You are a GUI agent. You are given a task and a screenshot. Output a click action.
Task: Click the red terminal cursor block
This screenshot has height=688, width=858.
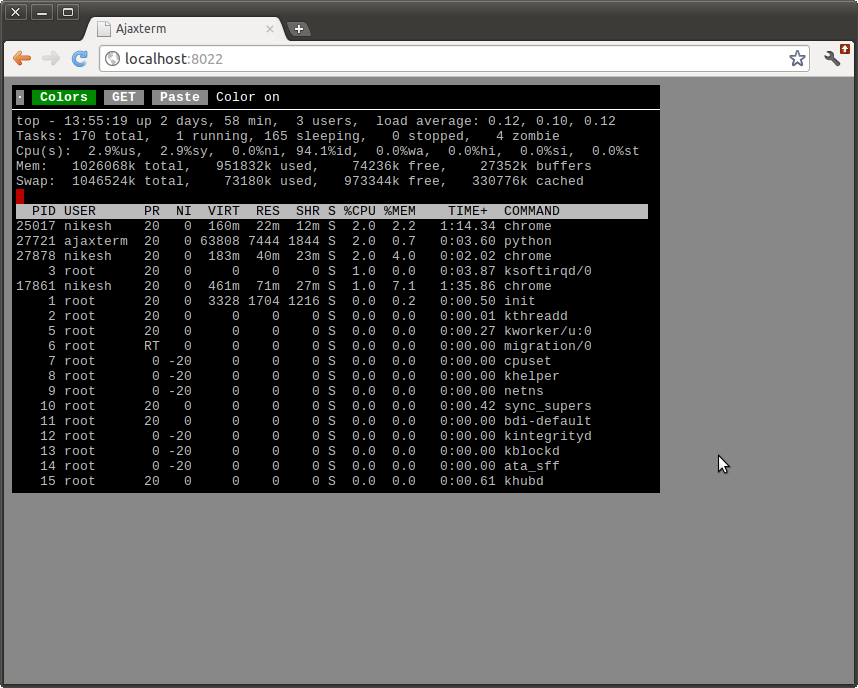(x=18, y=197)
